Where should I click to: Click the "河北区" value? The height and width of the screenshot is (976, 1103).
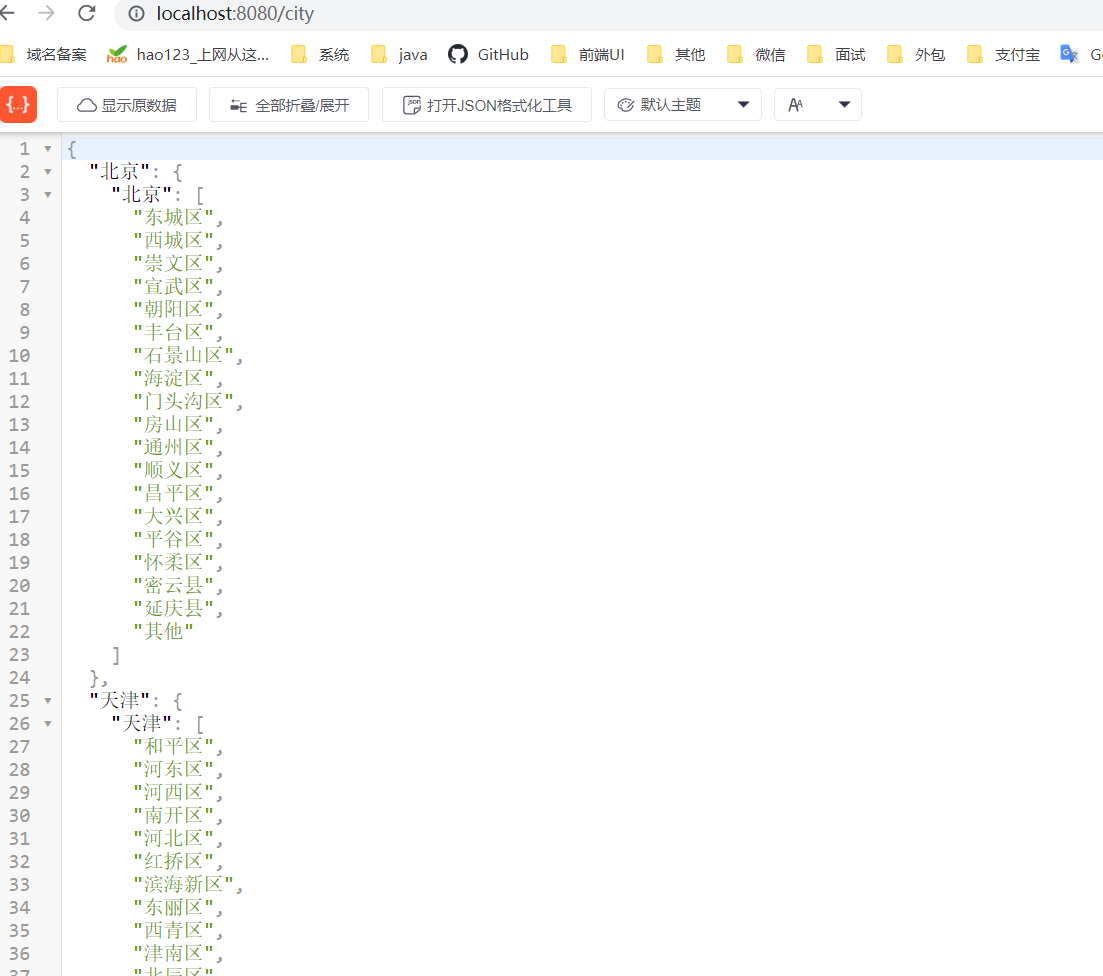(174, 838)
